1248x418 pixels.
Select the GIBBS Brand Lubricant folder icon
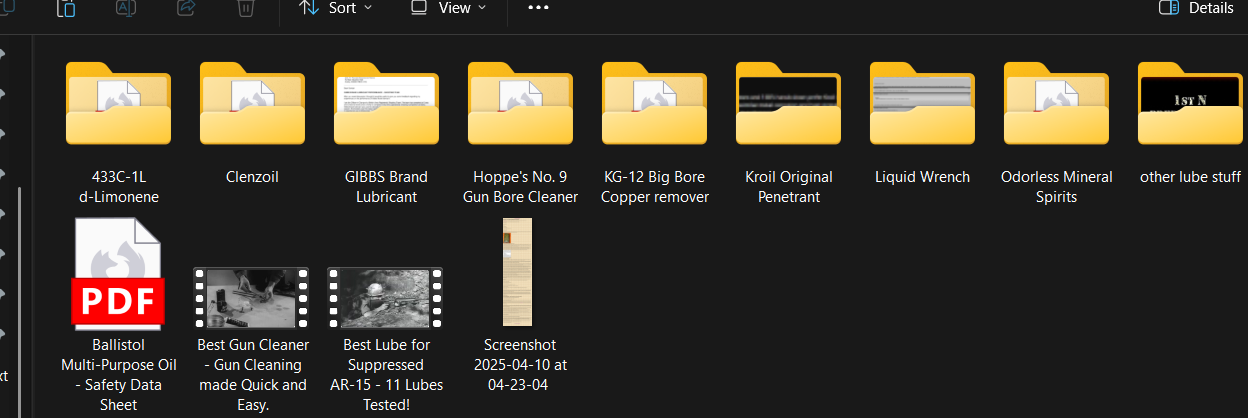click(386, 103)
